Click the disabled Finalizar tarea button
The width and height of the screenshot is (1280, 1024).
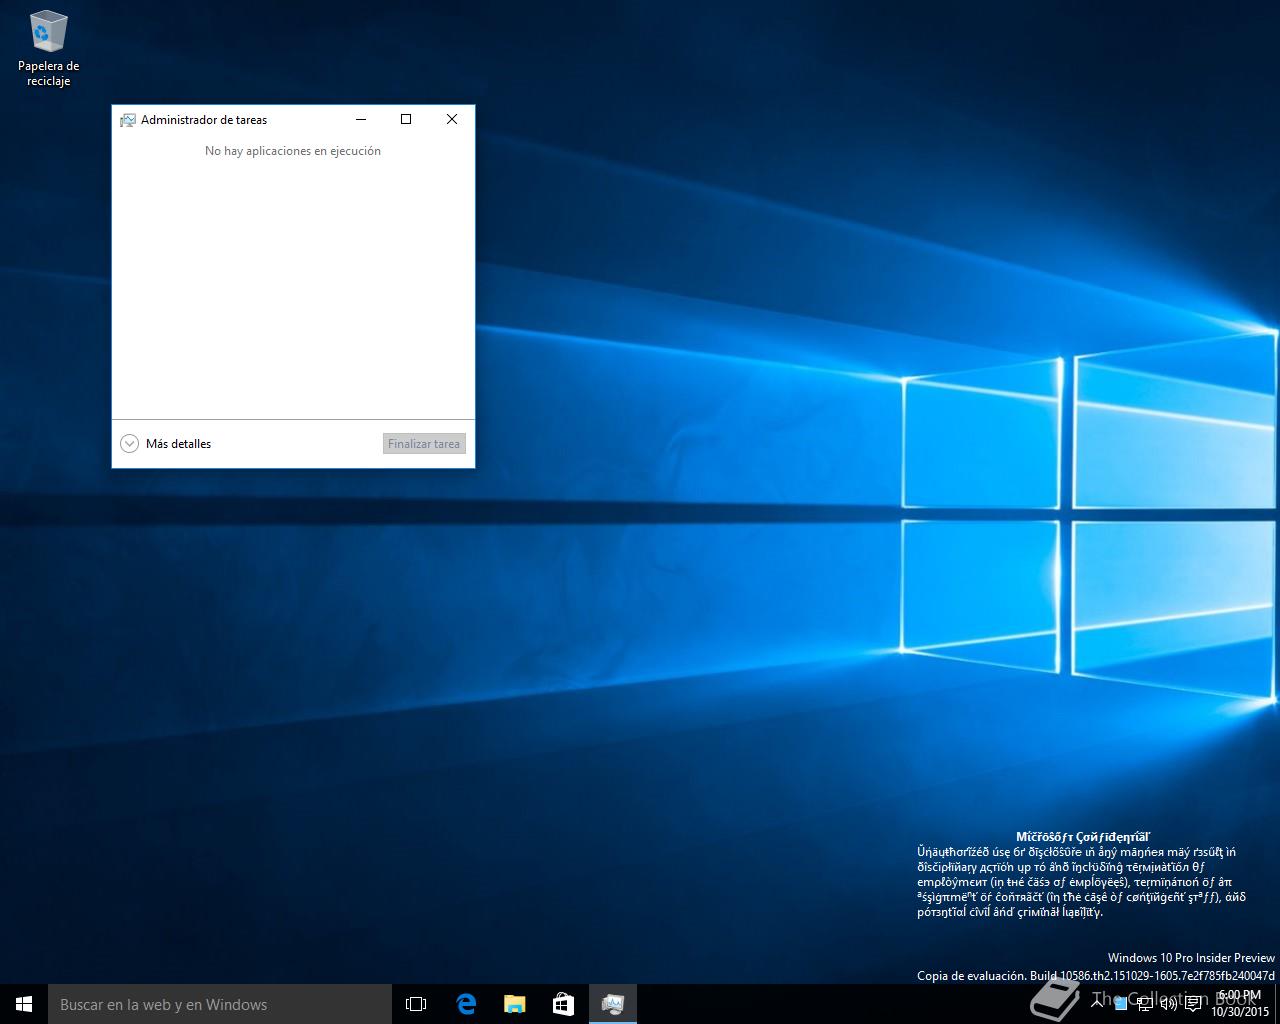pos(424,444)
